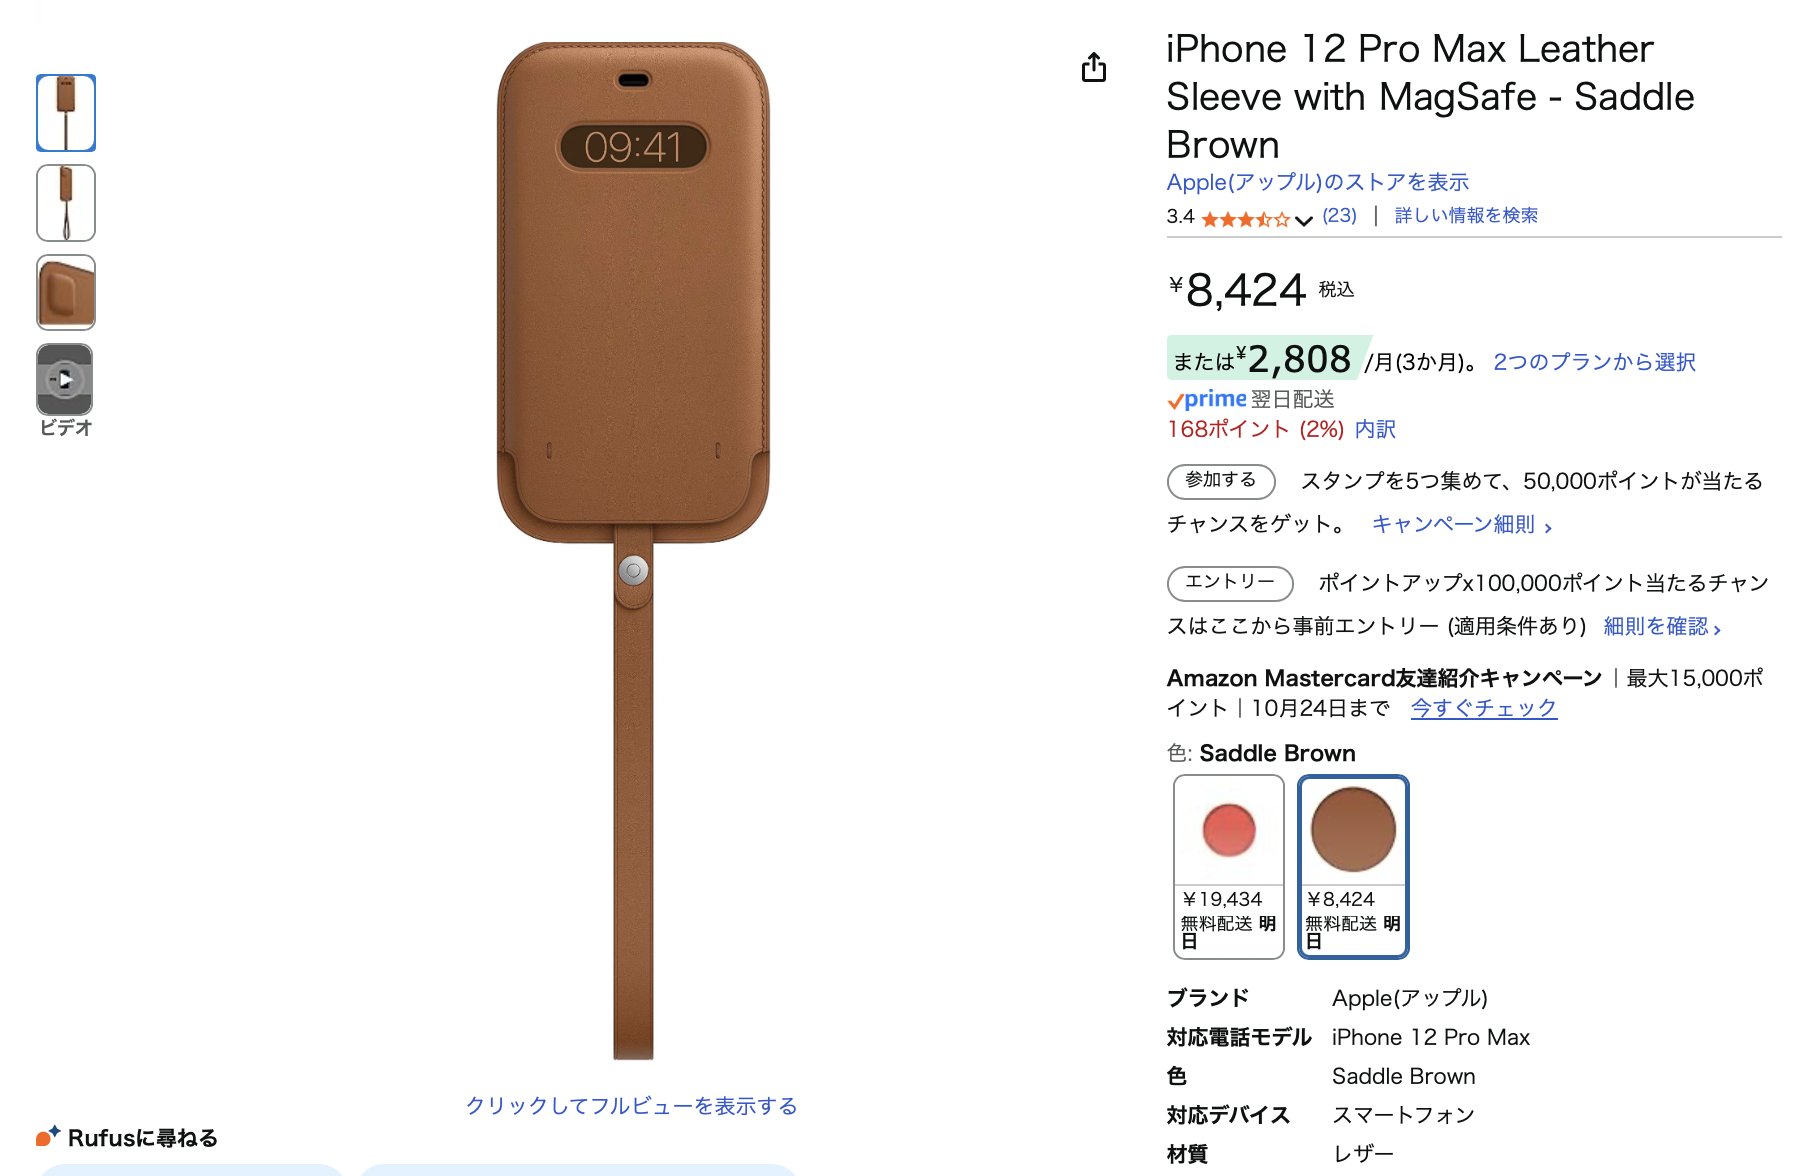1812x1176 pixels.
Task: Expand the rating breakdown chevron
Action: 1303,220
